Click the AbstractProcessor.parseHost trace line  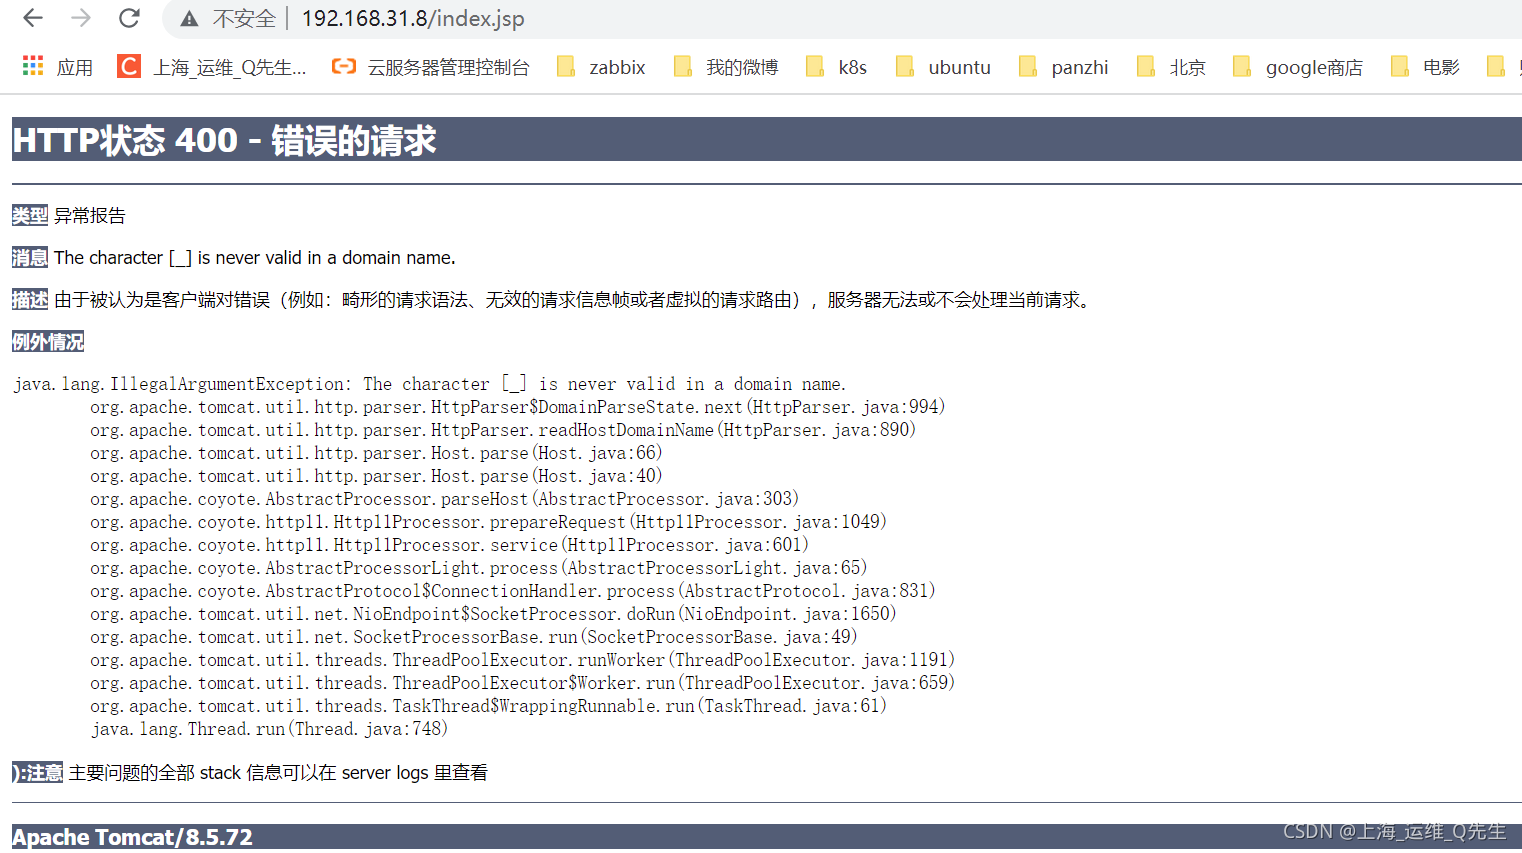coord(444,499)
